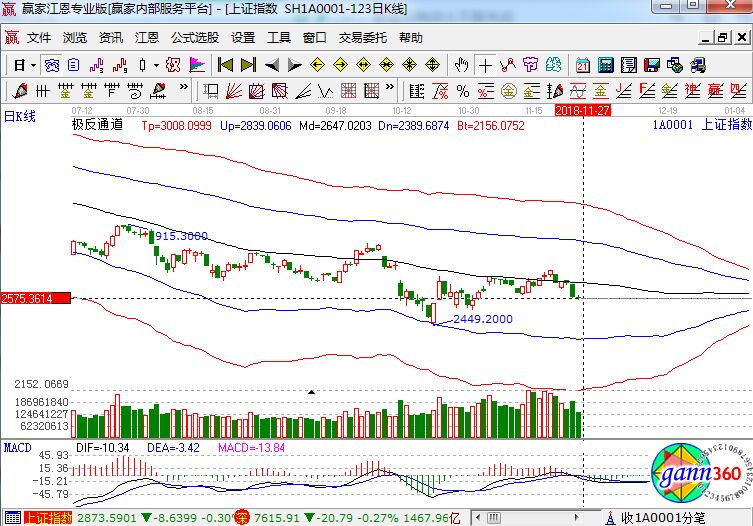This screenshot has width=753, height=526.
Task: Open the calendar date icon
Action: click(x=583, y=65)
